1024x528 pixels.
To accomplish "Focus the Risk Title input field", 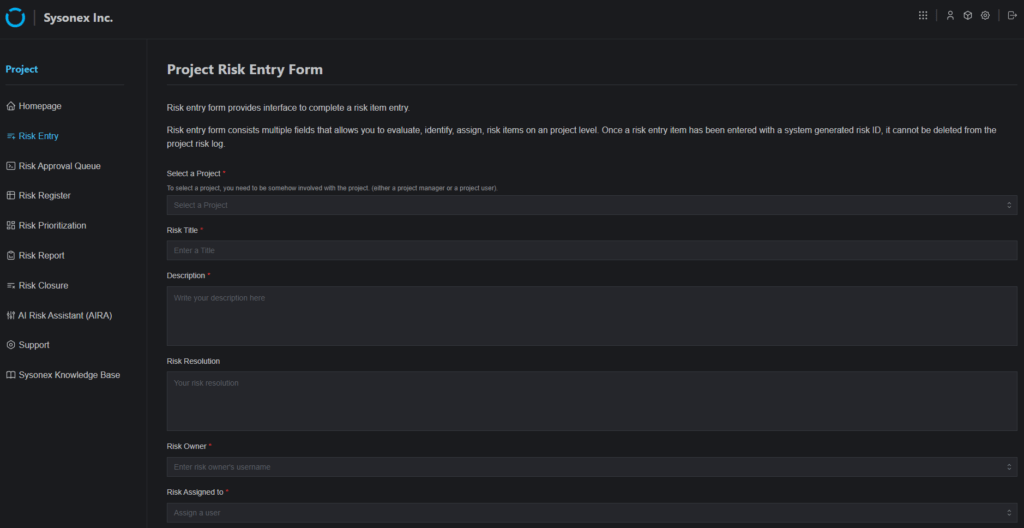I will point(591,250).
